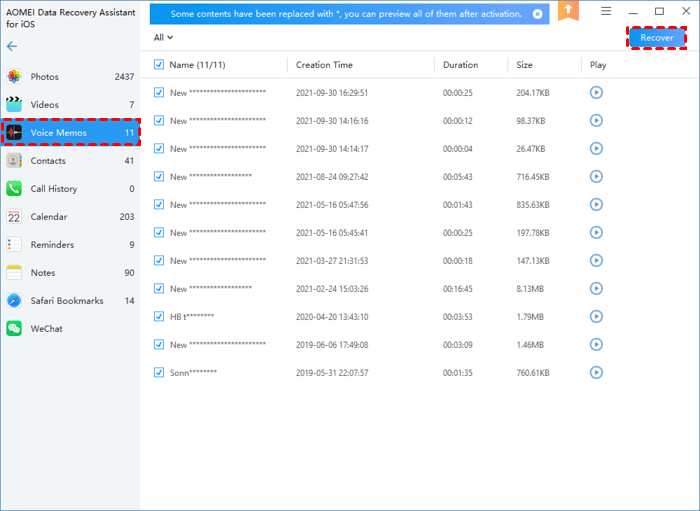Play the Sonn voice memo from 2019-05-31
700x511 pixels.
click(596, 373)
